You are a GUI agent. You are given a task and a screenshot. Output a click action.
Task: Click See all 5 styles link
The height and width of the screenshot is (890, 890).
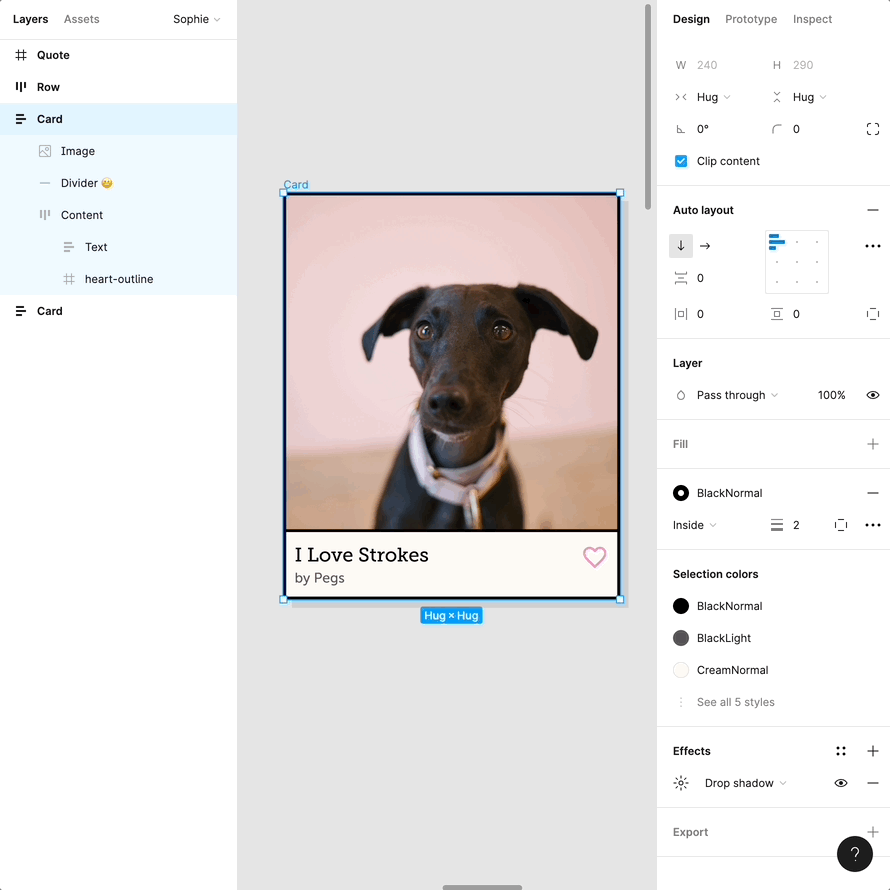click(736, 702)
